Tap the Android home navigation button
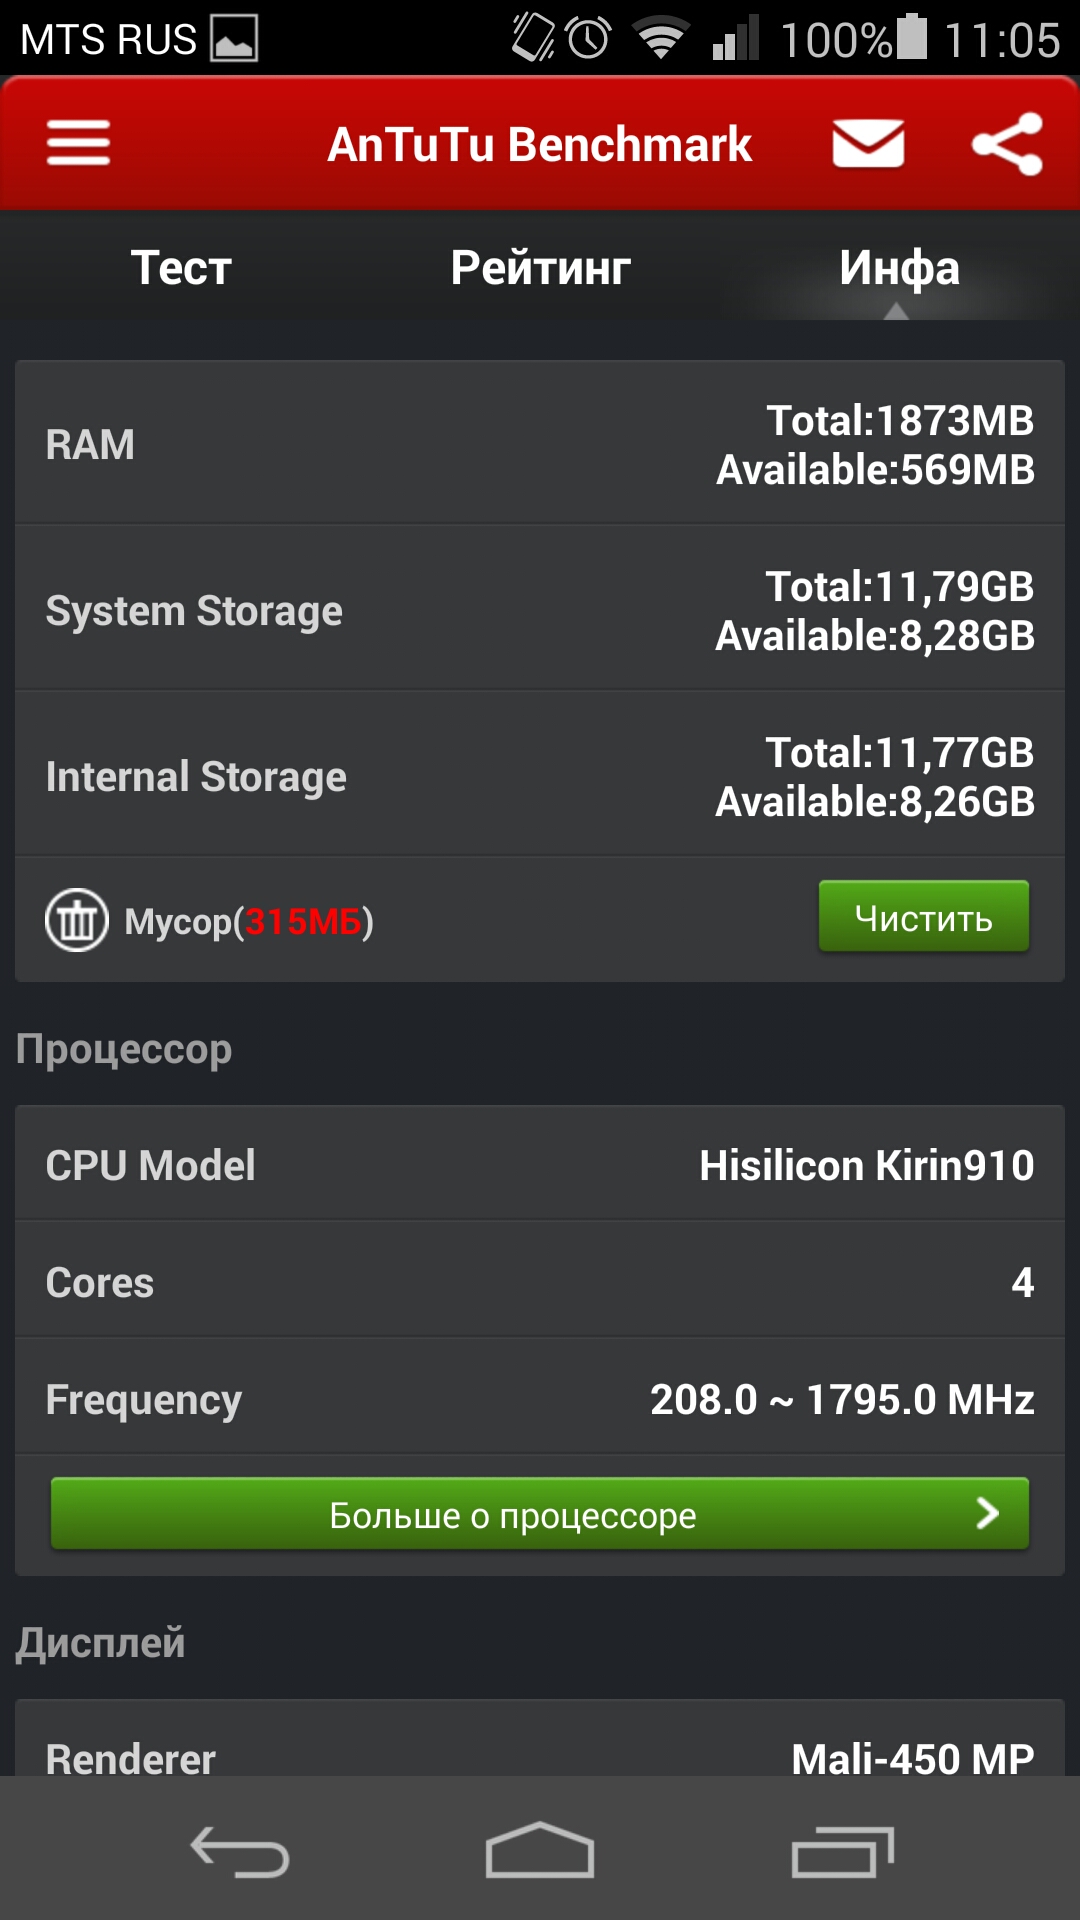The height and width of the screenshot is (1920, 1080). click(540, 1849)
